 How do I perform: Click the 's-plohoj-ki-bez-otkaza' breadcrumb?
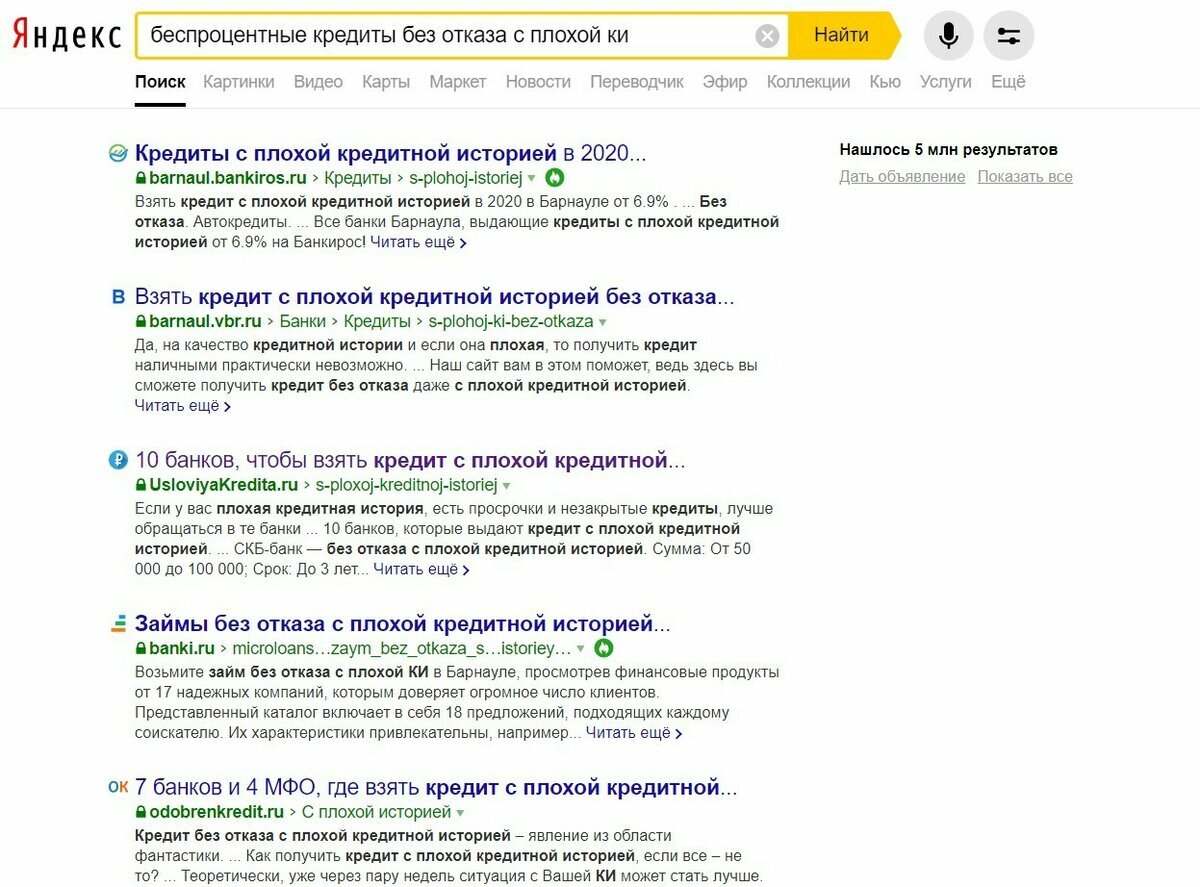pyautogui.click(x=511, y=322)
